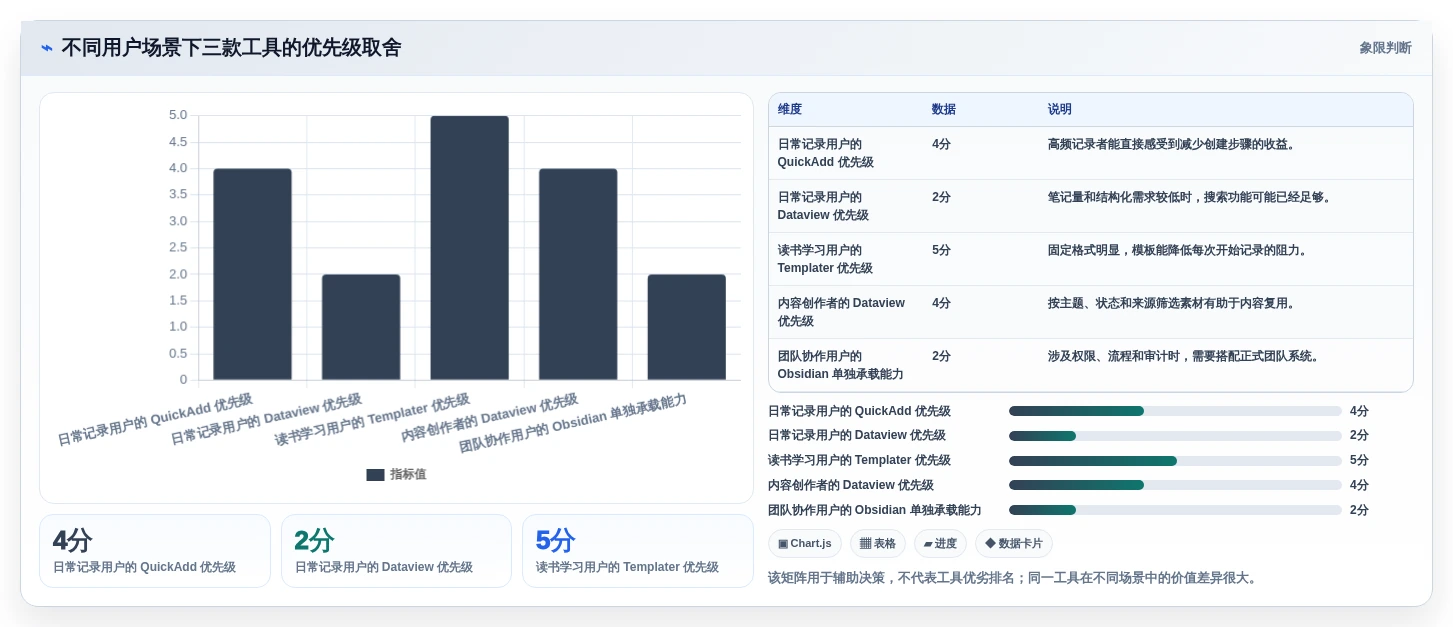1453x627 pixels.
Task: Select the 进度 chip
Action: coord(940,543)
